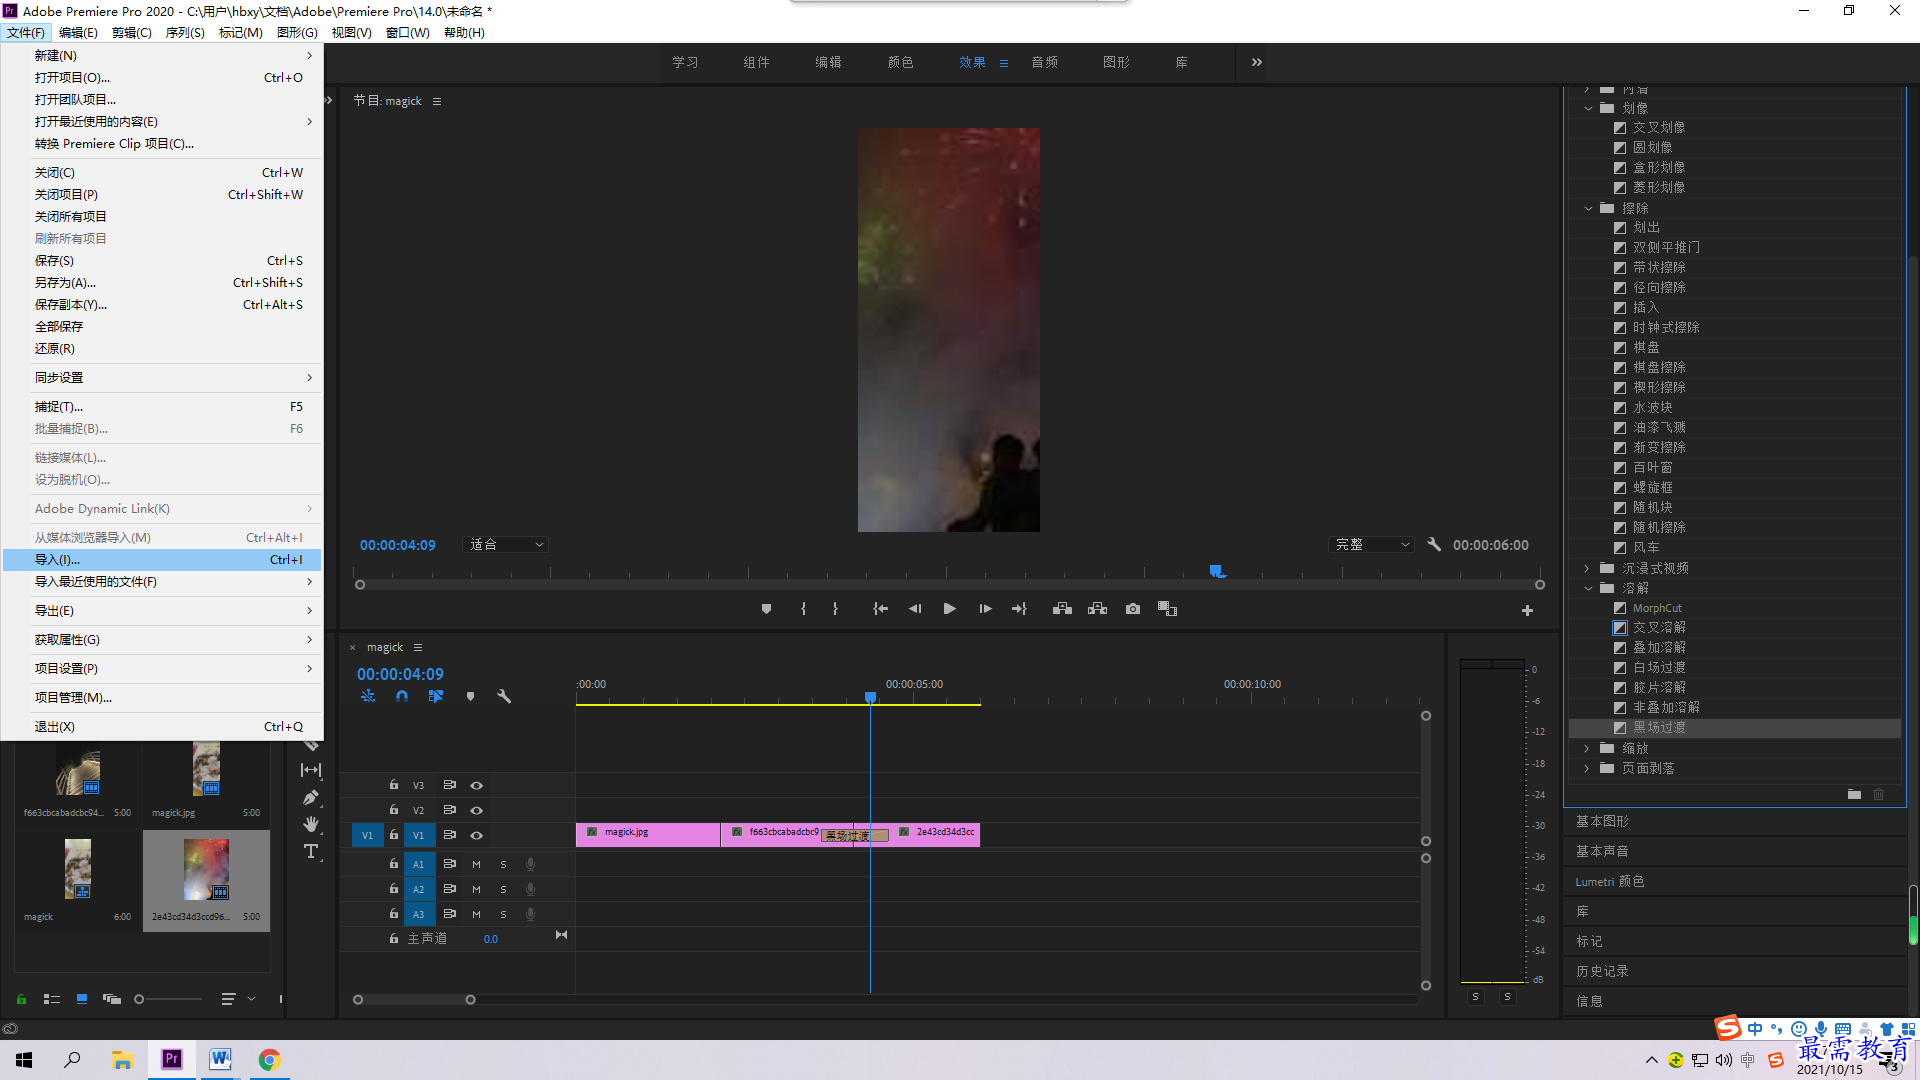Open Word from Windows taskbar

(220, 1059)
